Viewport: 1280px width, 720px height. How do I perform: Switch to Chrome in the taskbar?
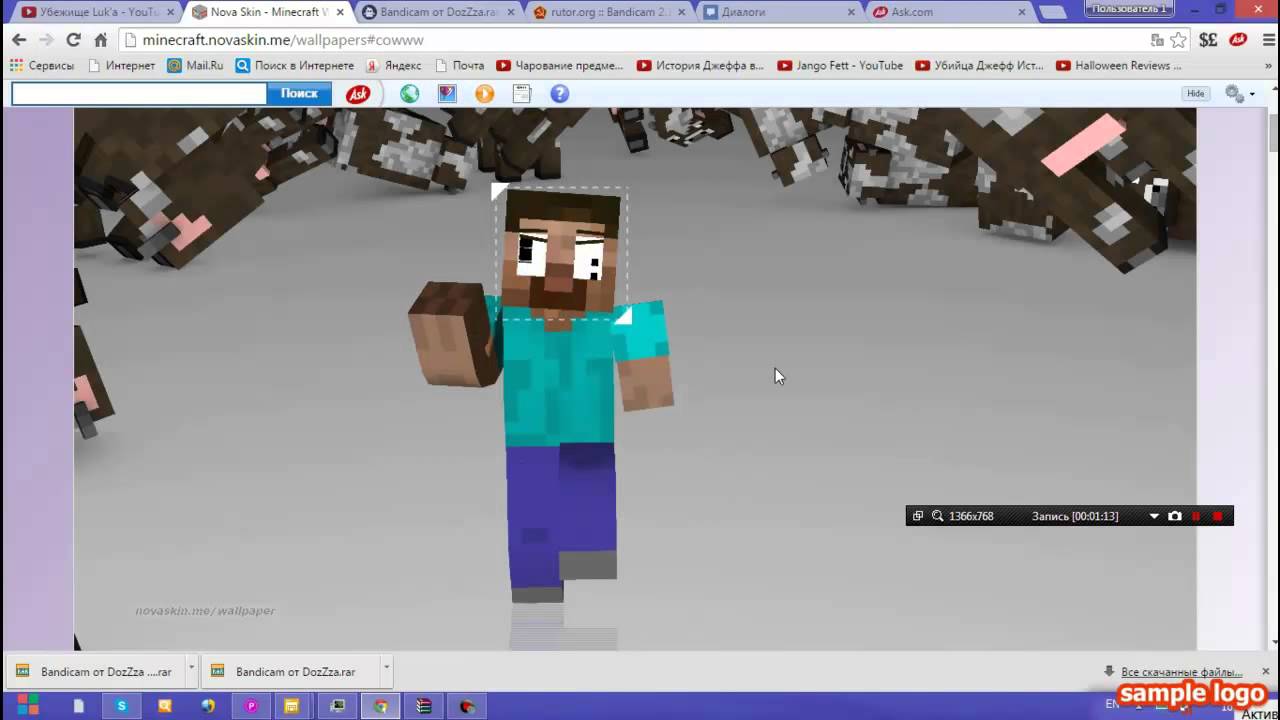click(x=381, y=706)
